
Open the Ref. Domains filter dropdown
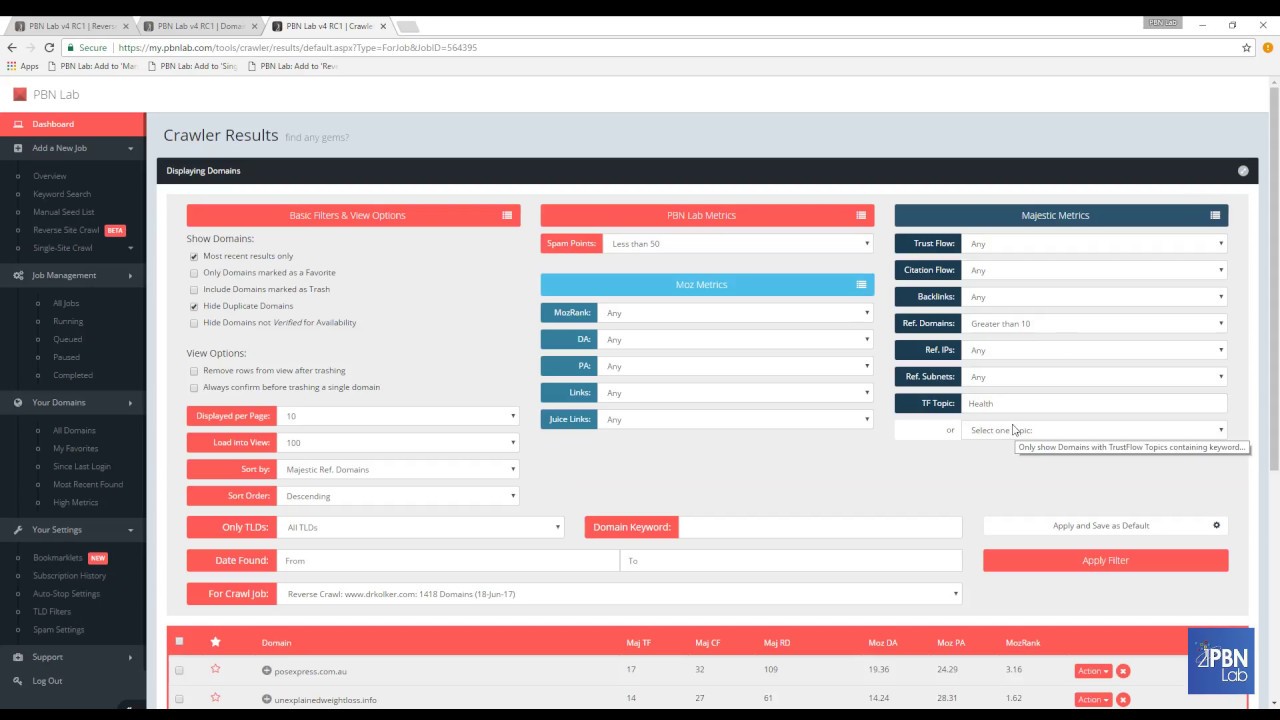[1094, 324]
